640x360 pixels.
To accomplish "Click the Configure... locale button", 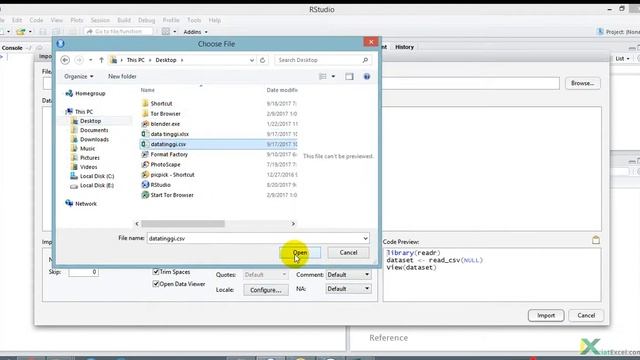I will (x=266, y=290).
